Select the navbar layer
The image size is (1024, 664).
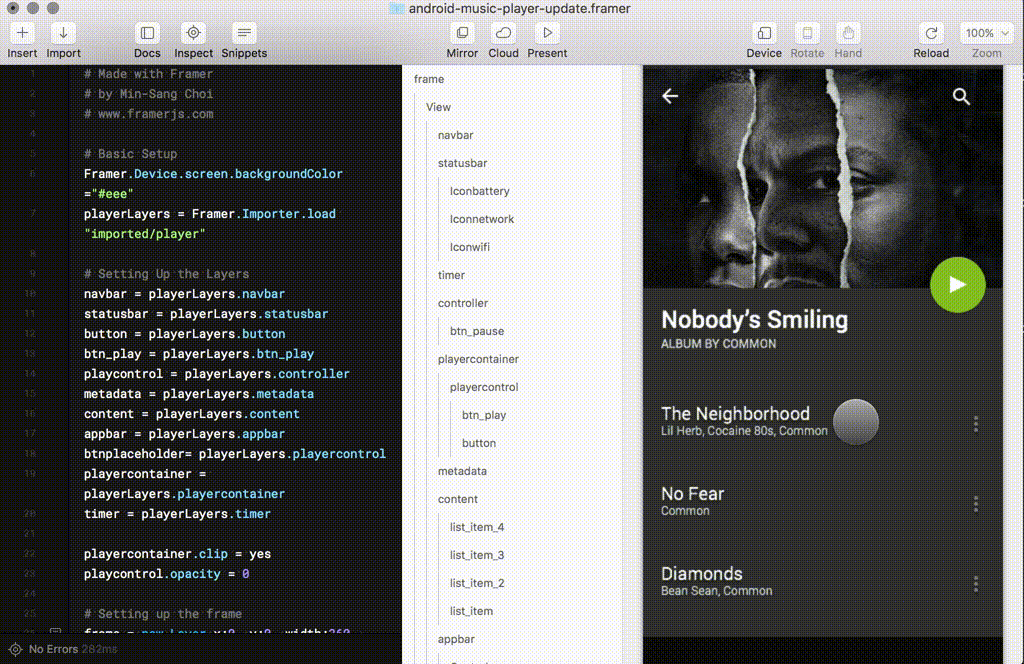pos(455,135)
